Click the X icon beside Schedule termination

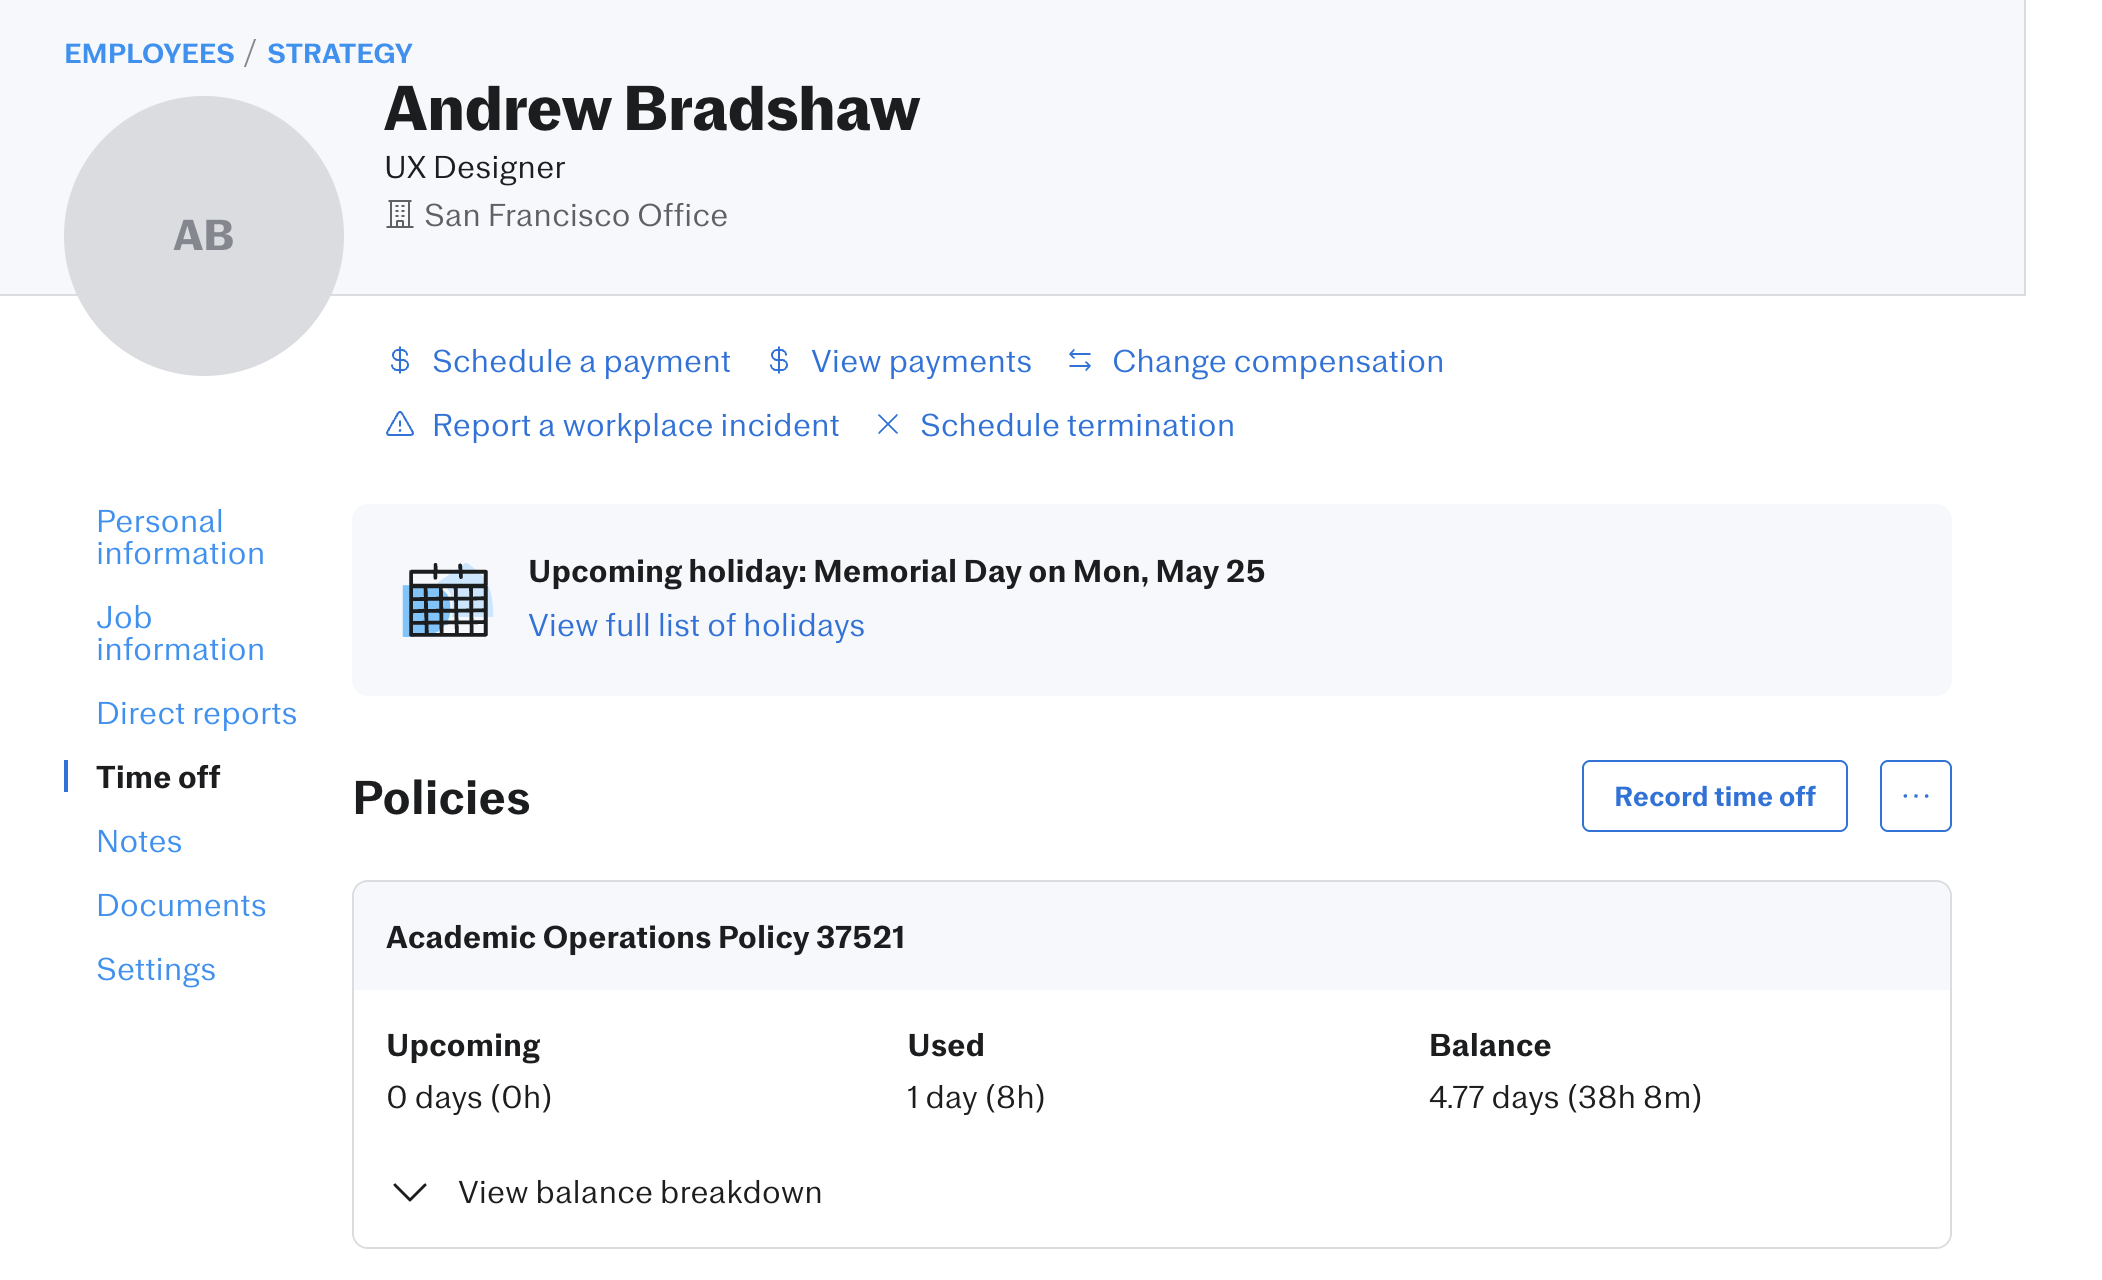coord(887,425)
